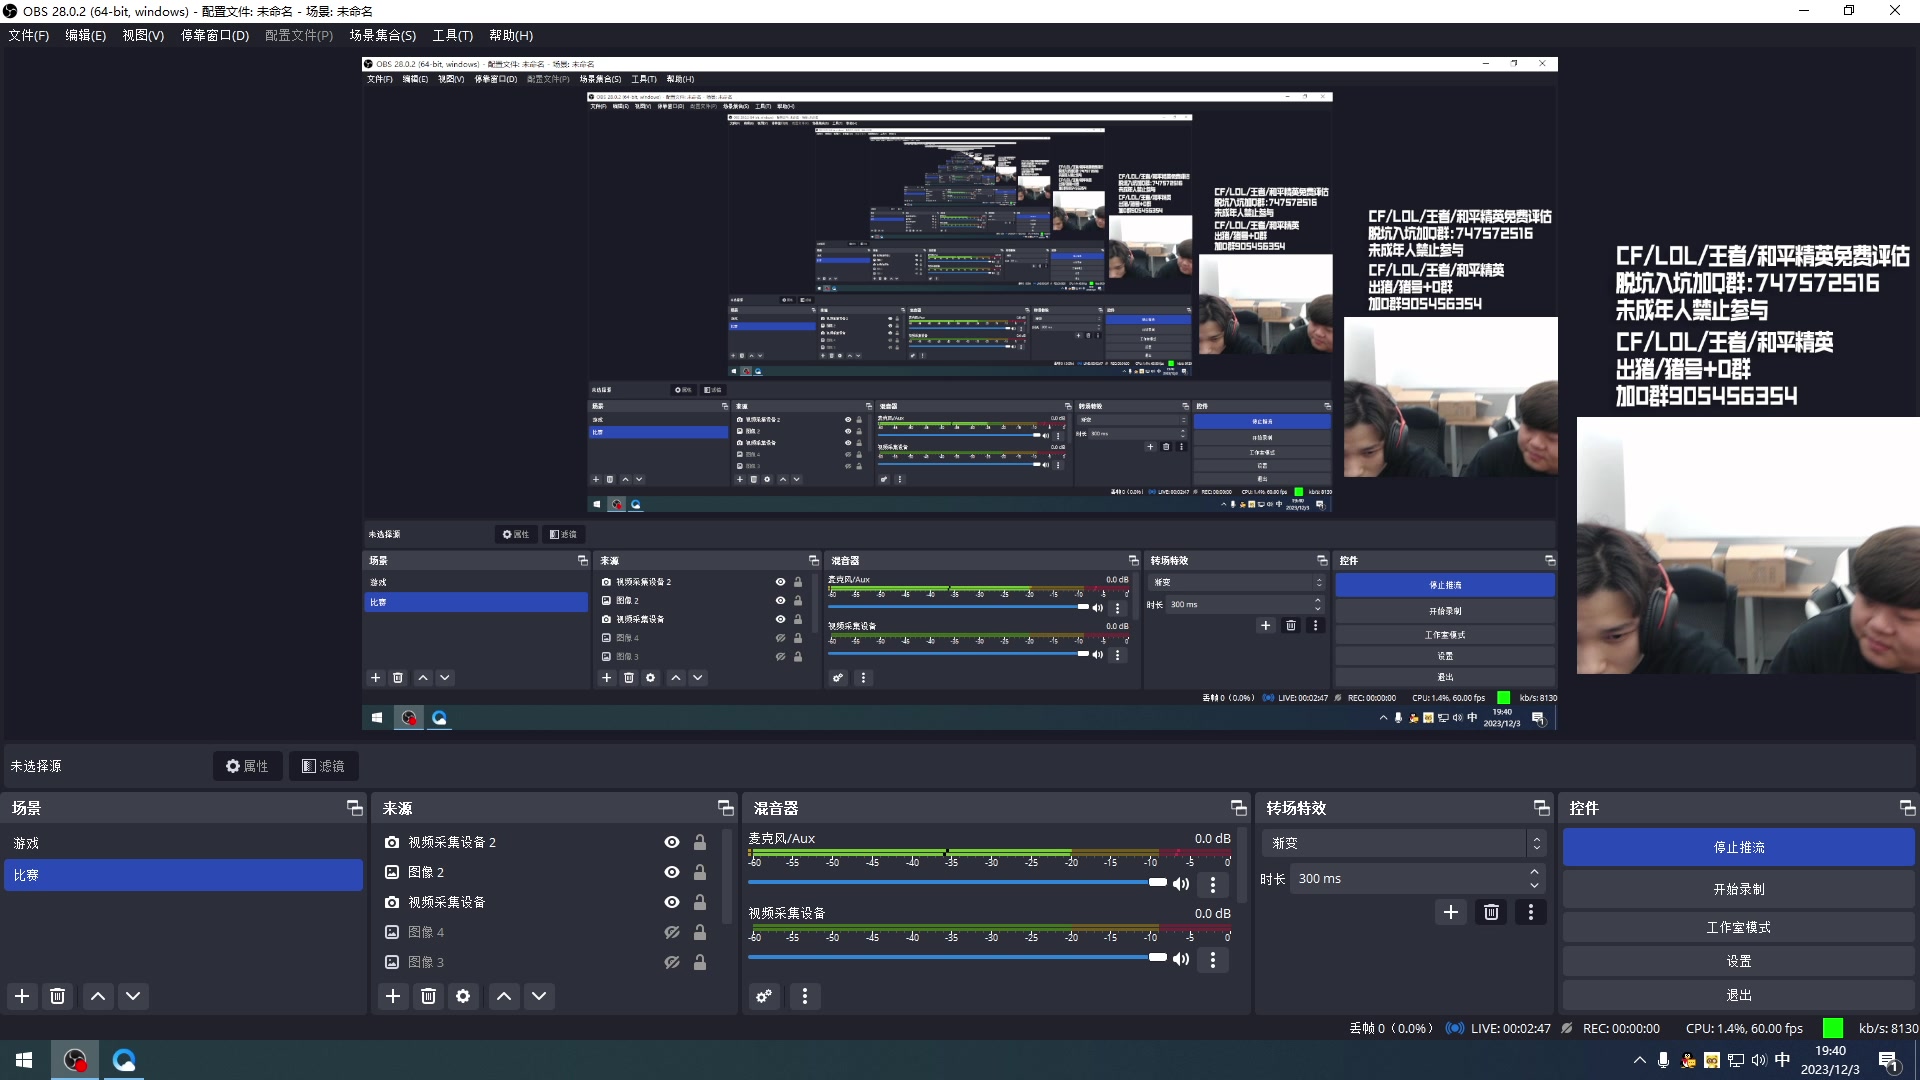Image resolution: width=1920 pixels, height=1080 pixels.
Task: Increase 时长 duration with up stepper
Action: [x=1534, y=872]
